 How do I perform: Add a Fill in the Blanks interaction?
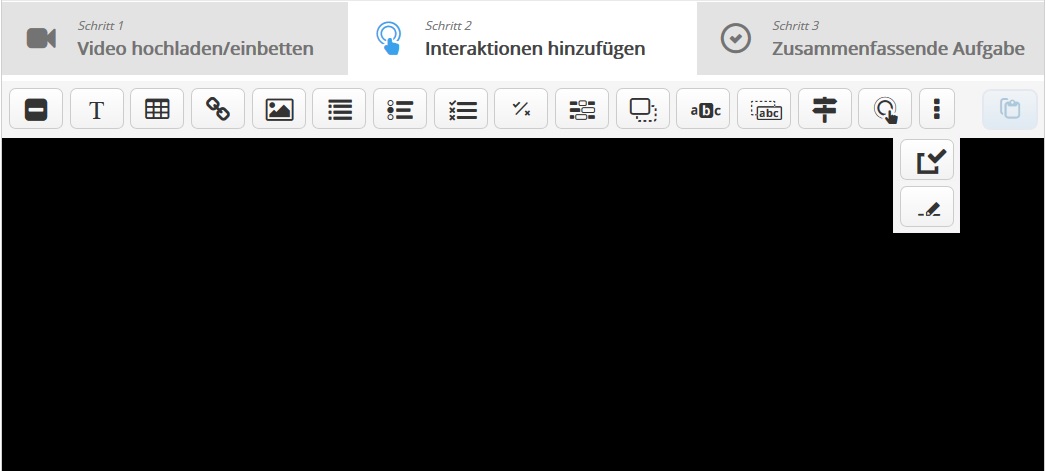point(582,109)
